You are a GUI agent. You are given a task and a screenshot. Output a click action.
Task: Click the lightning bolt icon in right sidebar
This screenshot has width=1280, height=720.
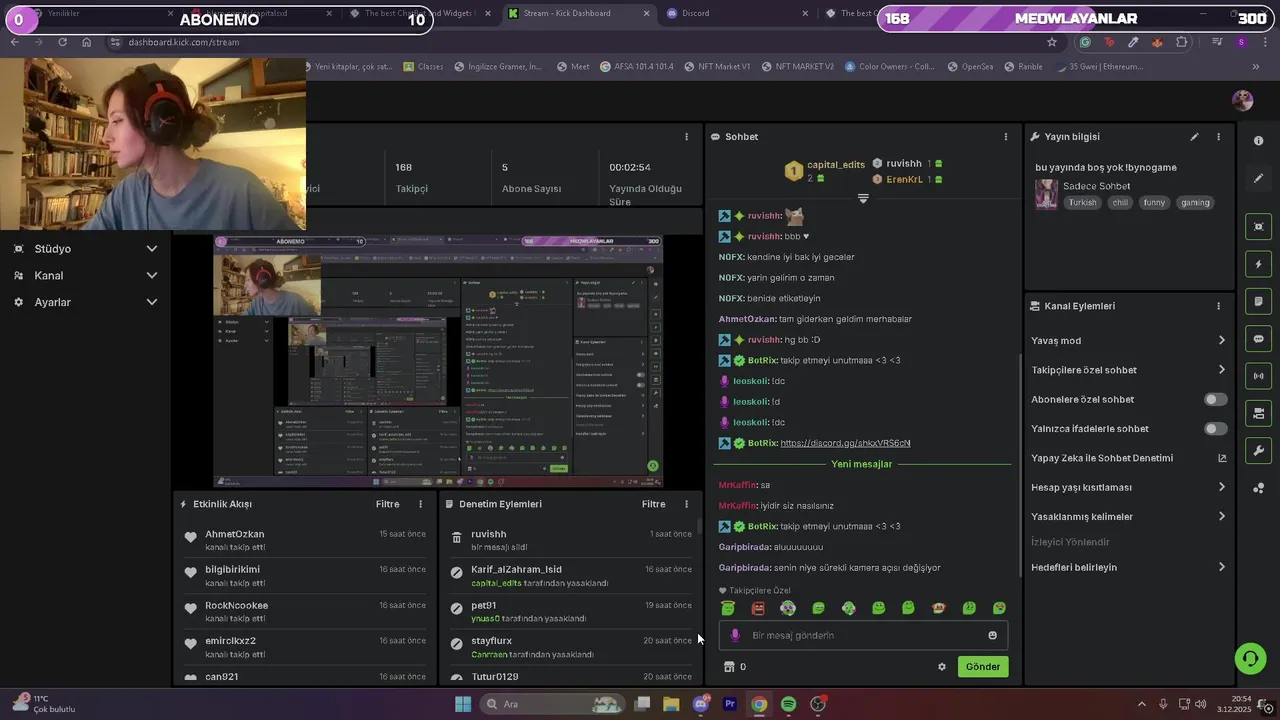click(1258, 264)
